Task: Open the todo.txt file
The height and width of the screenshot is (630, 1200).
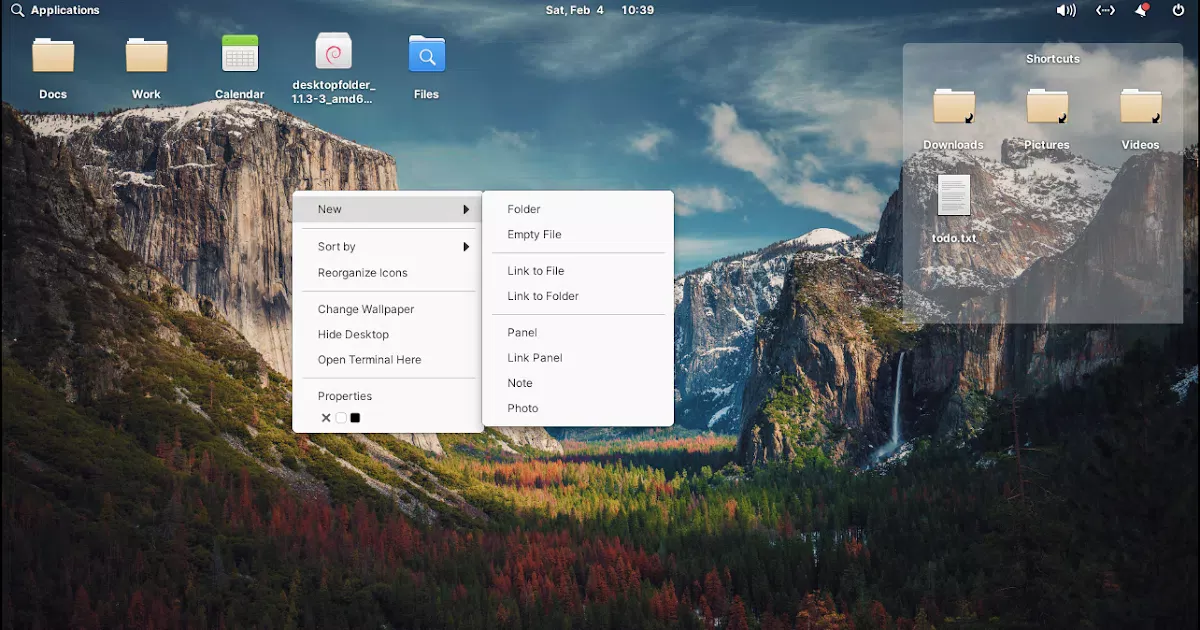Action: pos(952,197)
